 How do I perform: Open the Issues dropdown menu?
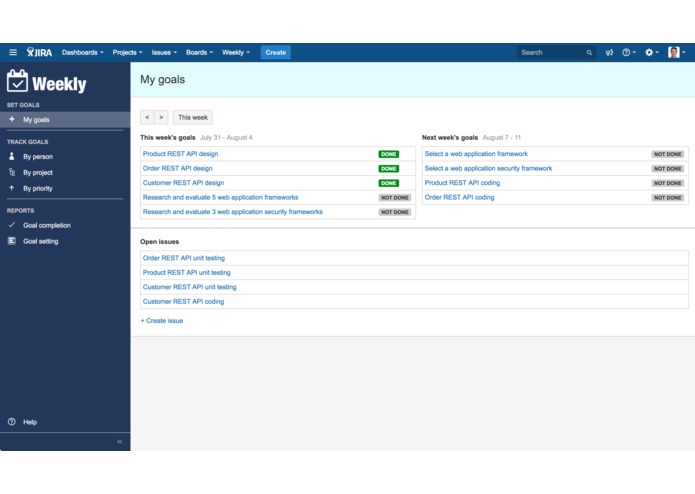click(x=164, y=52)
